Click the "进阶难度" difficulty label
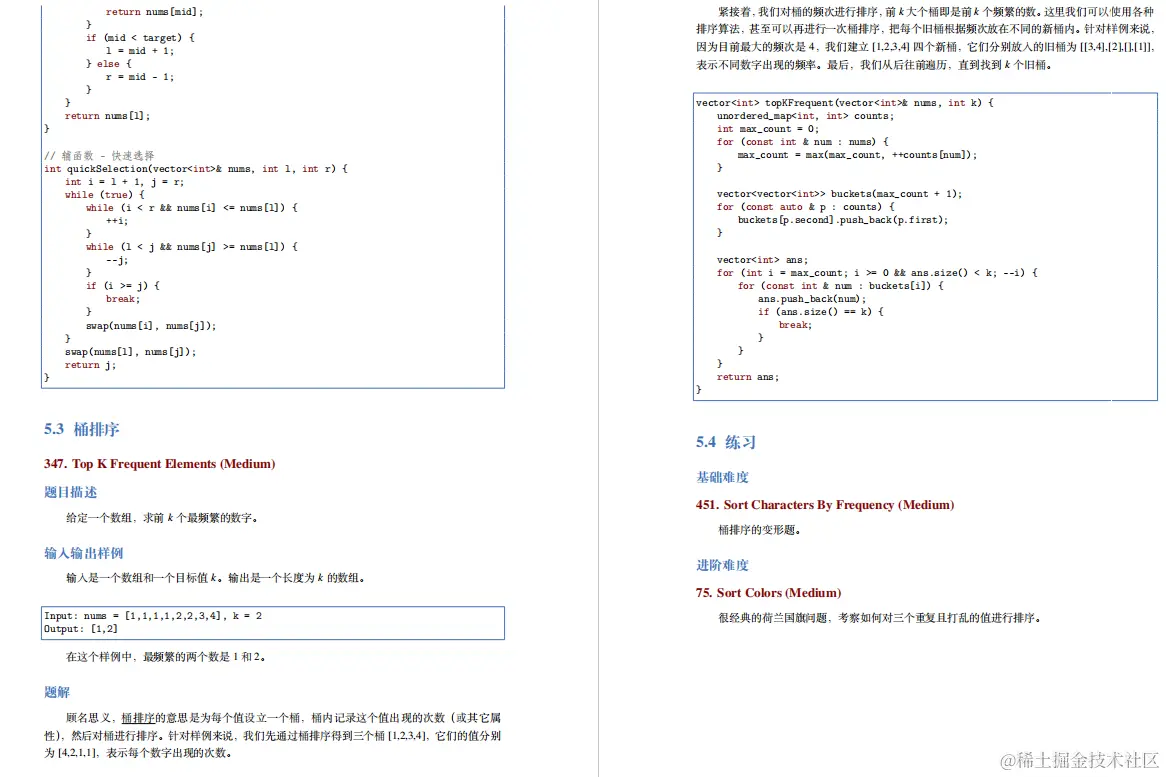Viewport: 1166px width, 777px height. pyautogui.click(x=722, y=565)
